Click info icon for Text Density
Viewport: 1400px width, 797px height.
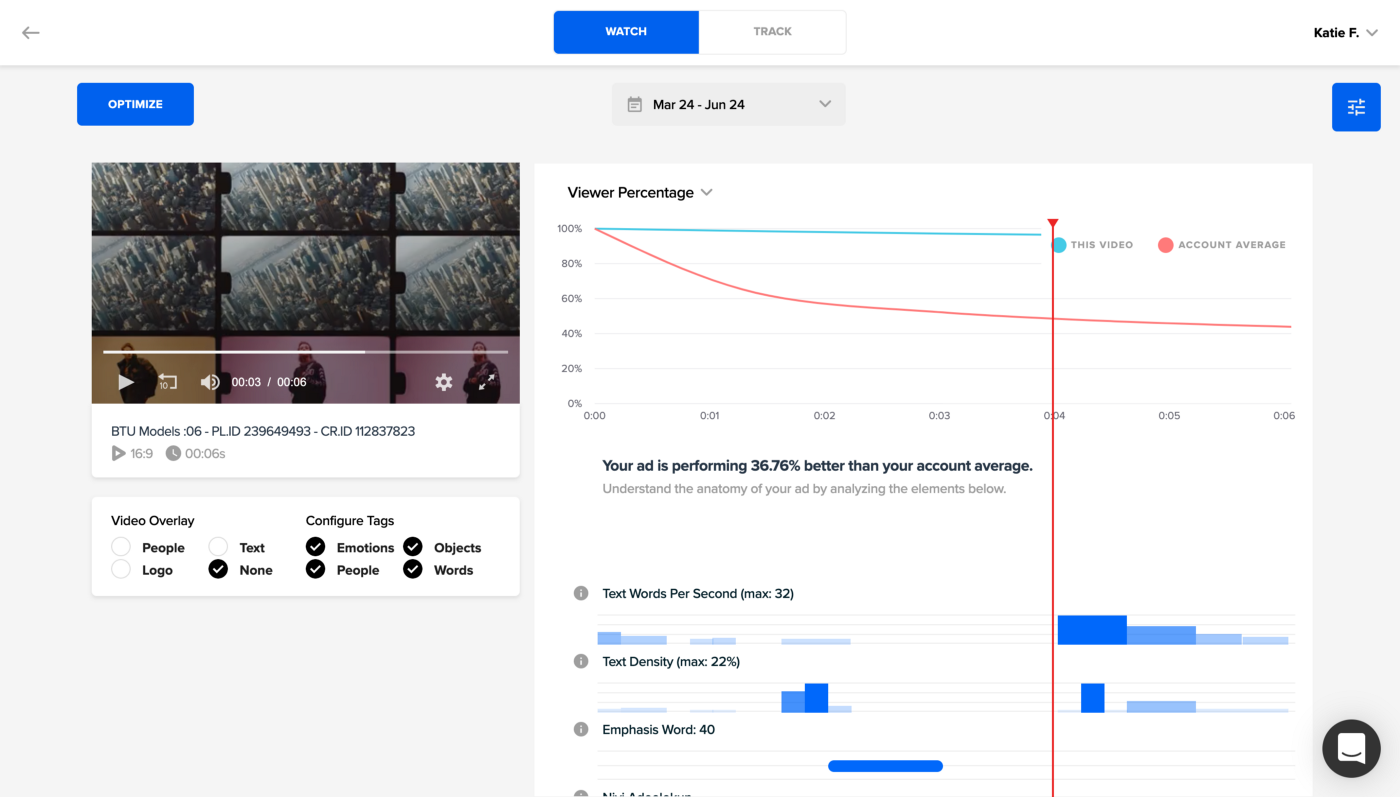(580, 661)
